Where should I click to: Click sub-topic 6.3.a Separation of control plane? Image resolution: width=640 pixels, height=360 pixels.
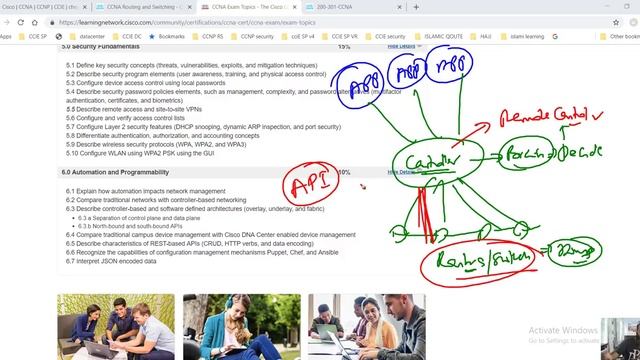pyautogui.click(x=139, y=218)
